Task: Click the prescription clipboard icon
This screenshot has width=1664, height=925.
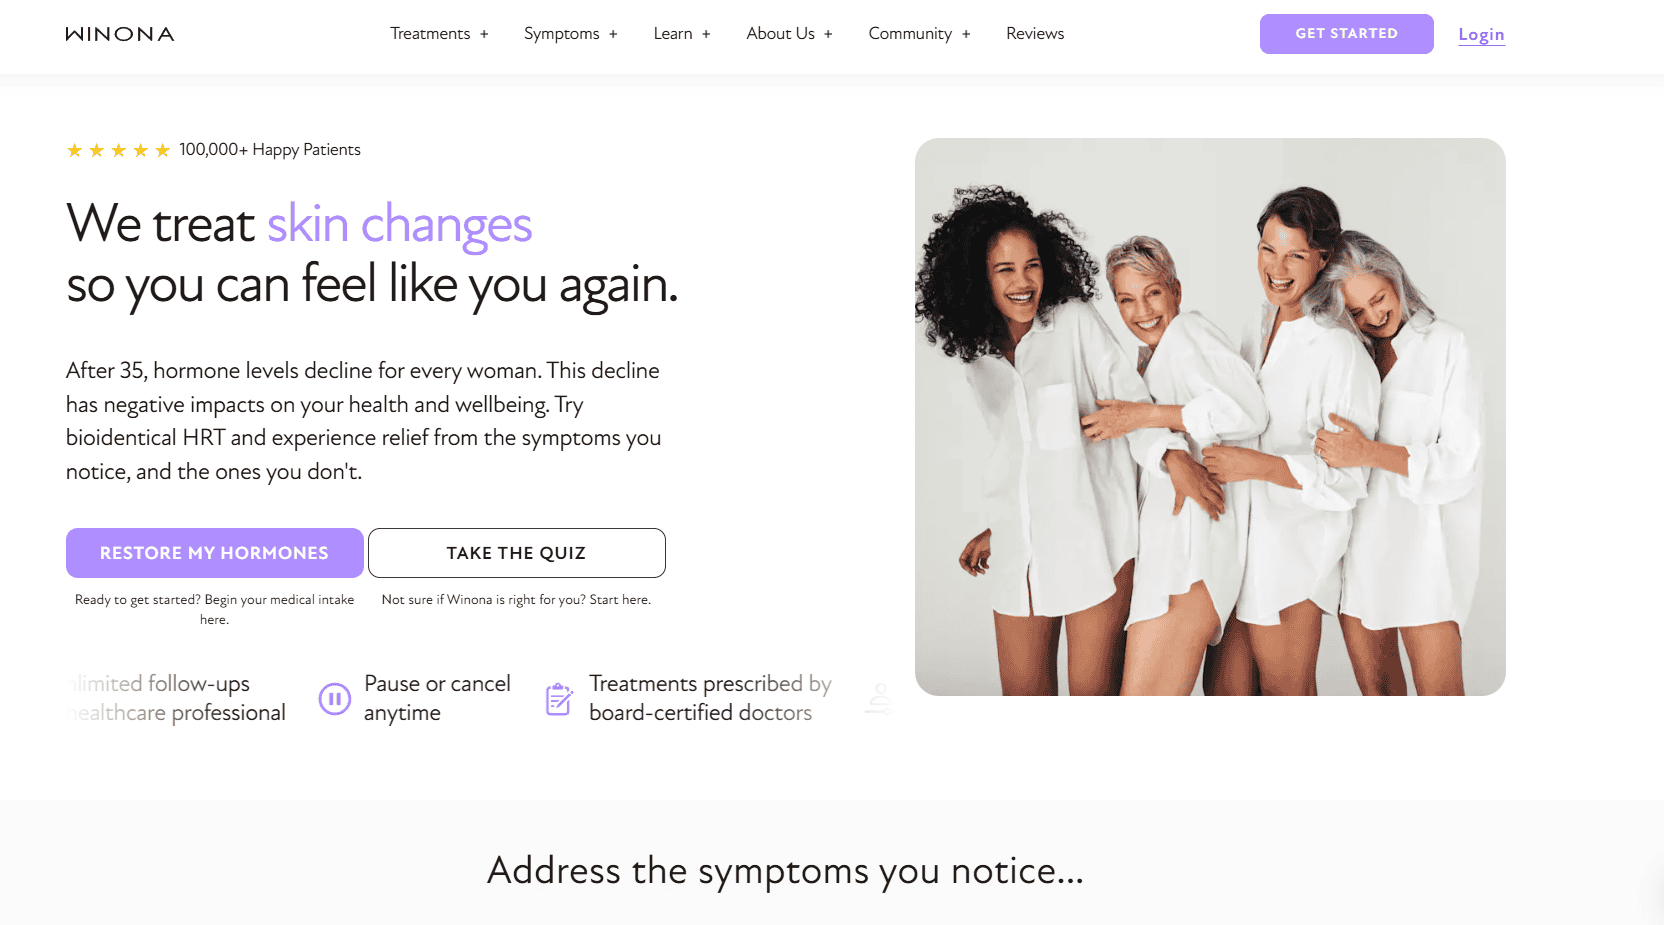Action: point(559,698)
